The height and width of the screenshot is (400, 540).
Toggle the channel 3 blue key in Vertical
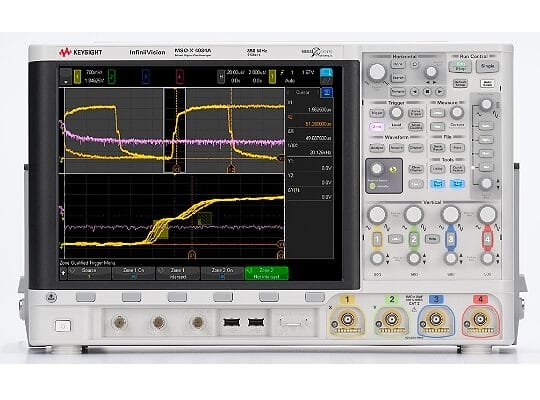point(450,239)
